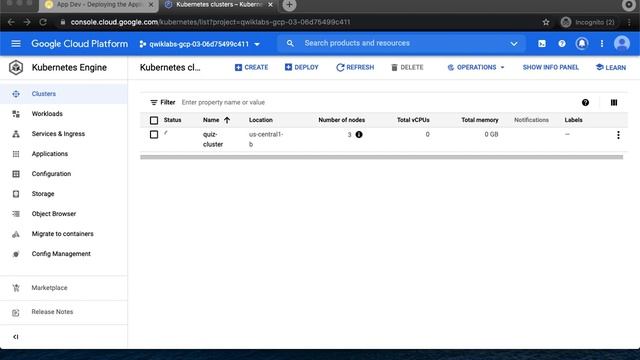Click SHOW INFO PANEL
This screenshot has width=640, height=360.
(551, 67)
